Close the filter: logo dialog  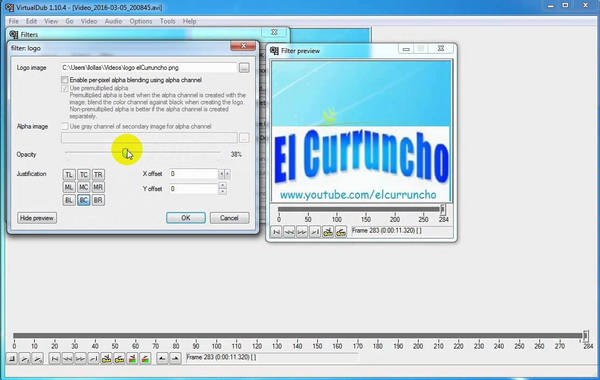coord(243,46)
